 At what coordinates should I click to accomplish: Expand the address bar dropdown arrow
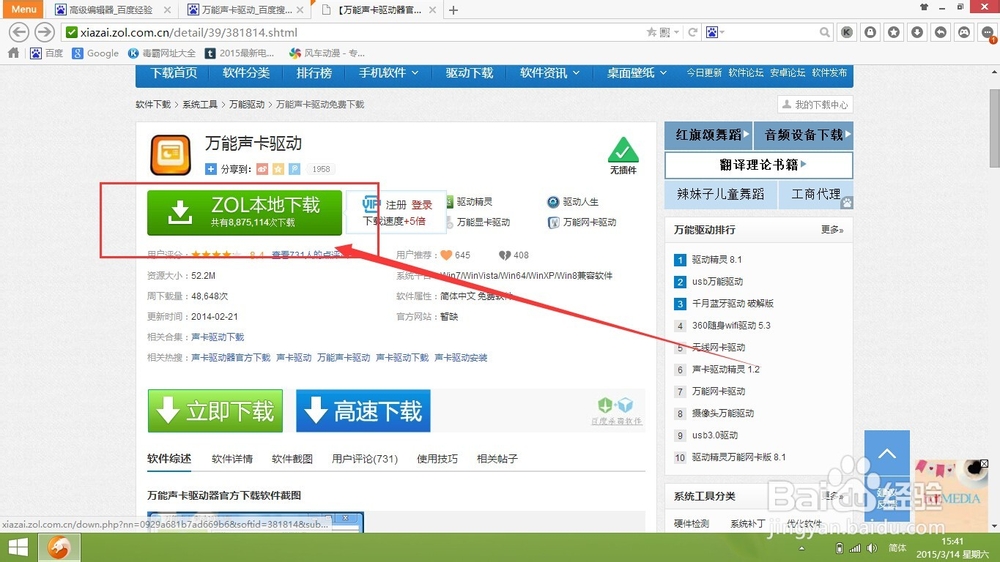click(677, 32)
